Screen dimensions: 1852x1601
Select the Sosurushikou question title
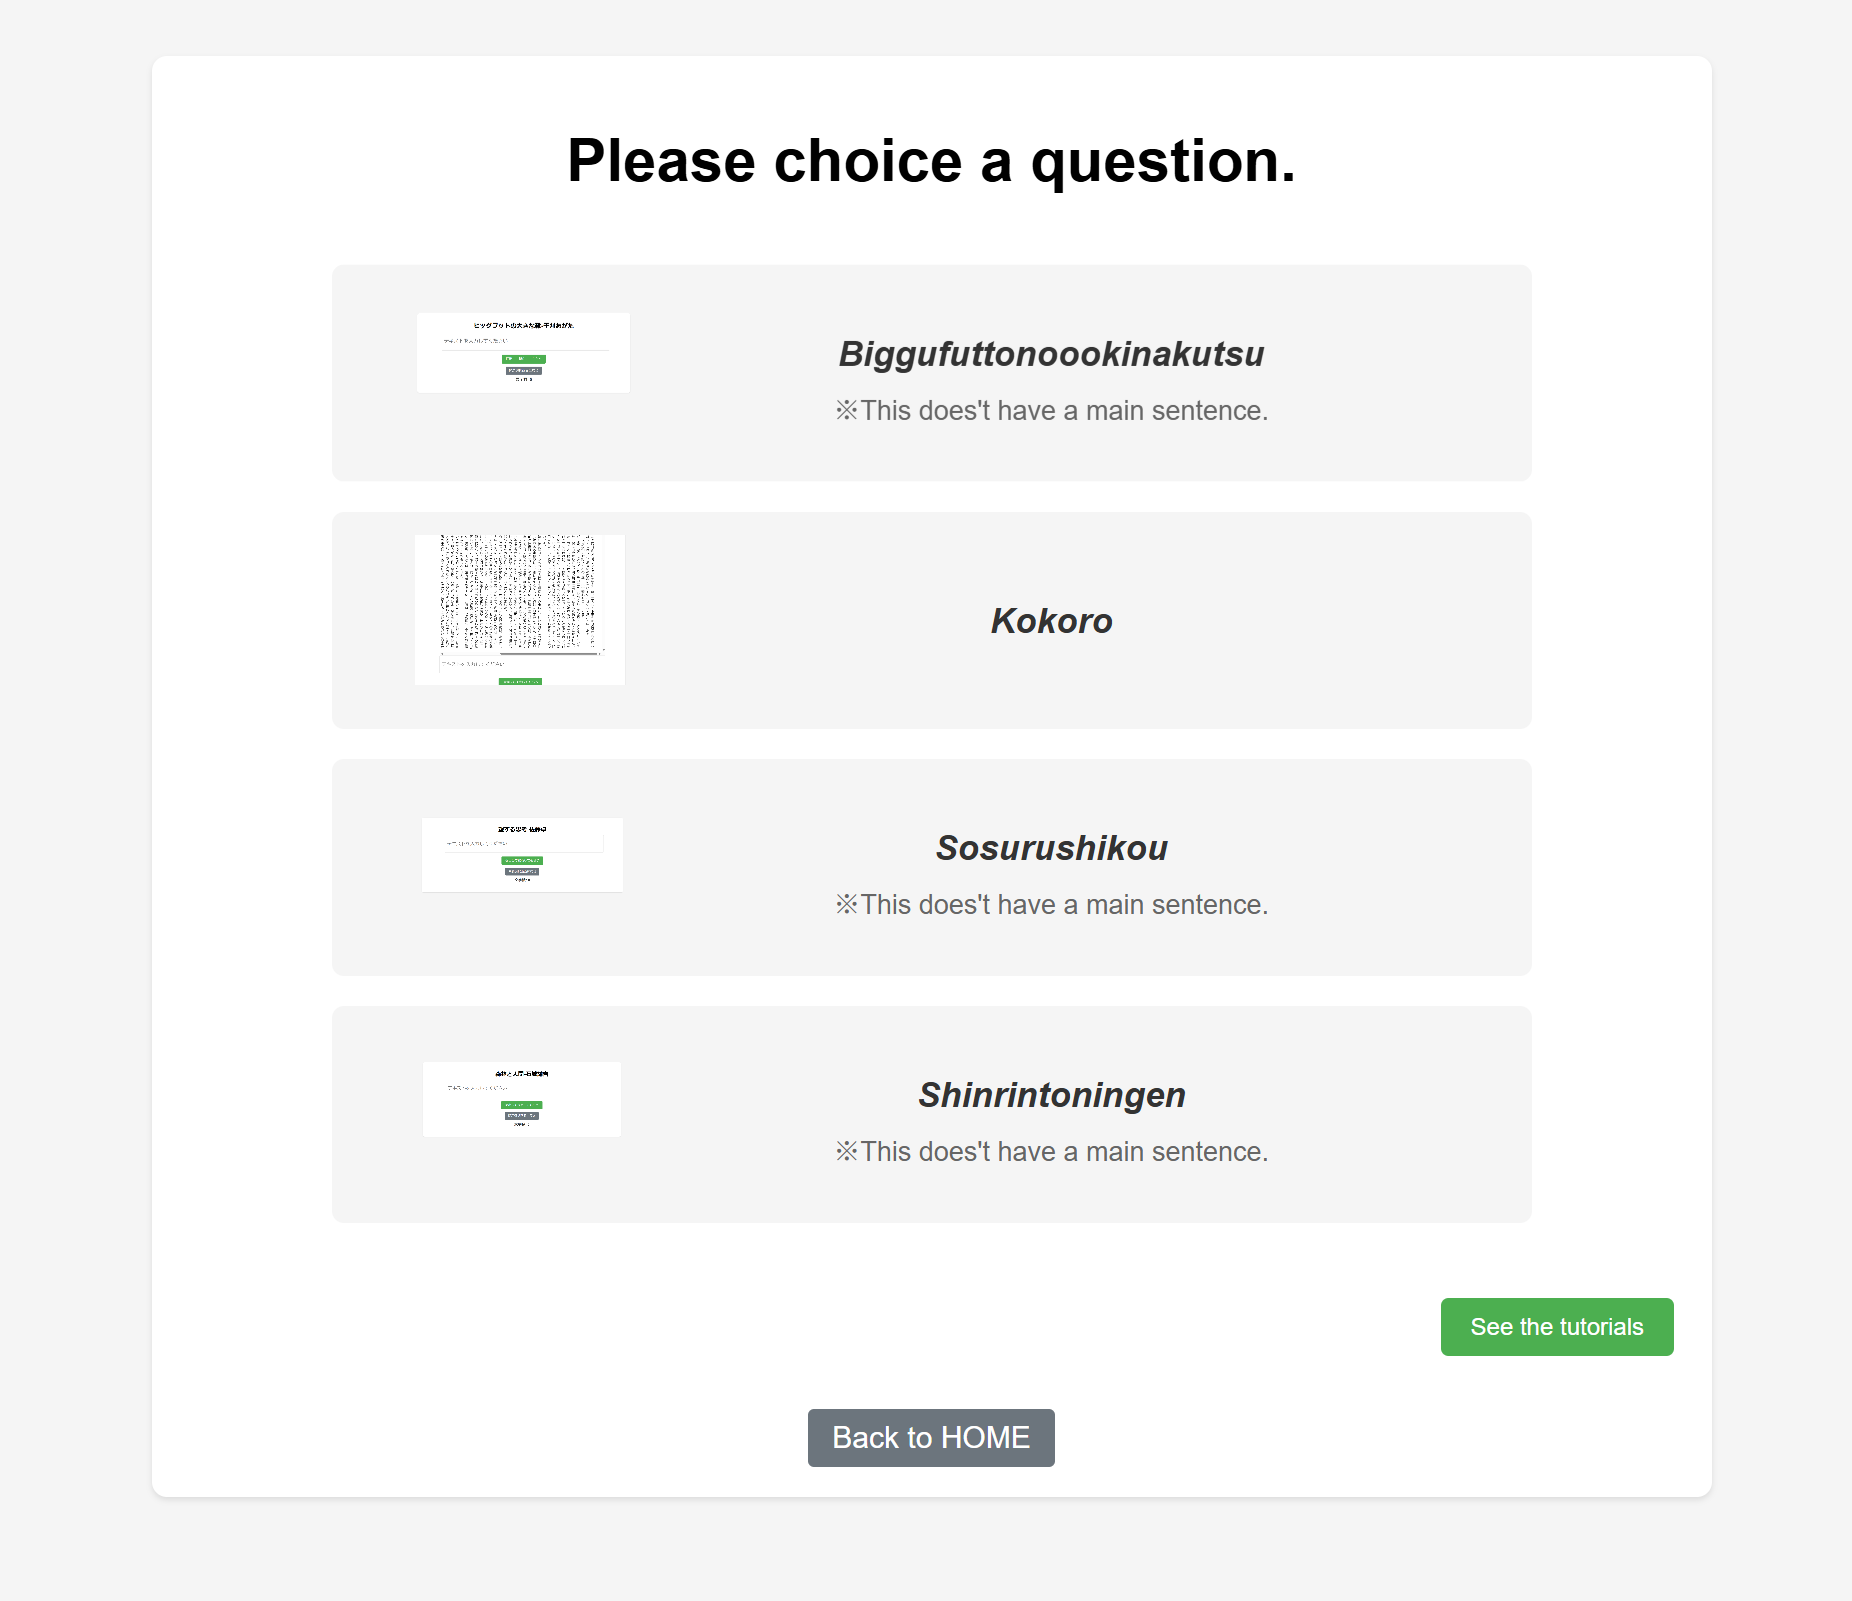[1051, 848]
